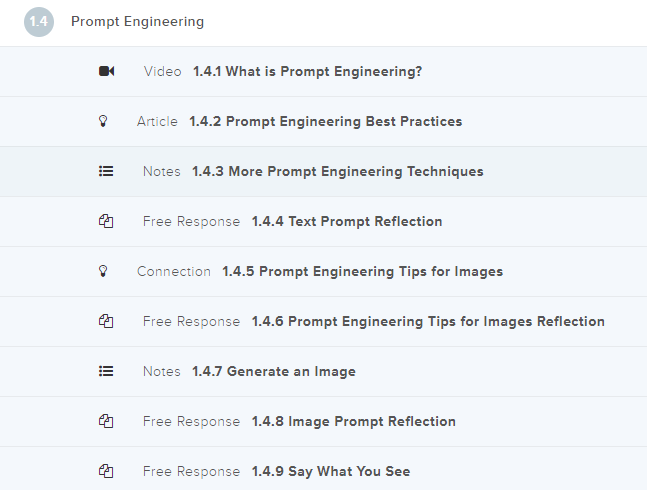Viewport: 647px width, 490px height.
Task: Click the free response icon for 1.4.6
Action: [x=106, y=321]
